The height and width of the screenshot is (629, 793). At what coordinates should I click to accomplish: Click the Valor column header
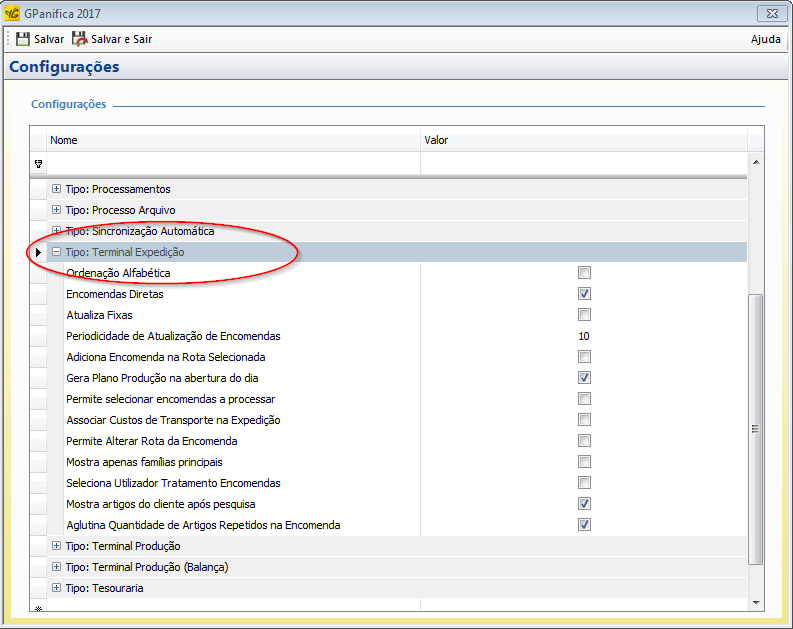click(580, 140)
